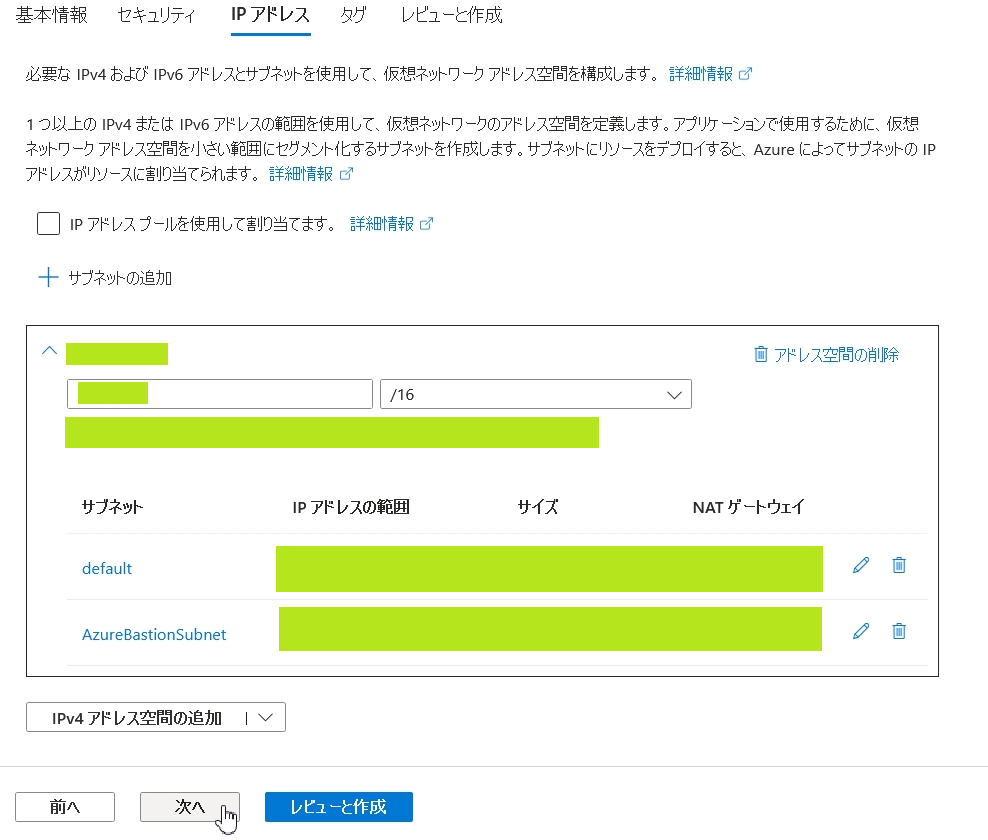988x840 pixels.
Task: Click the trash icon beside アドレス空間の削除
Action: pyautogui.click(x=761, y=354)
